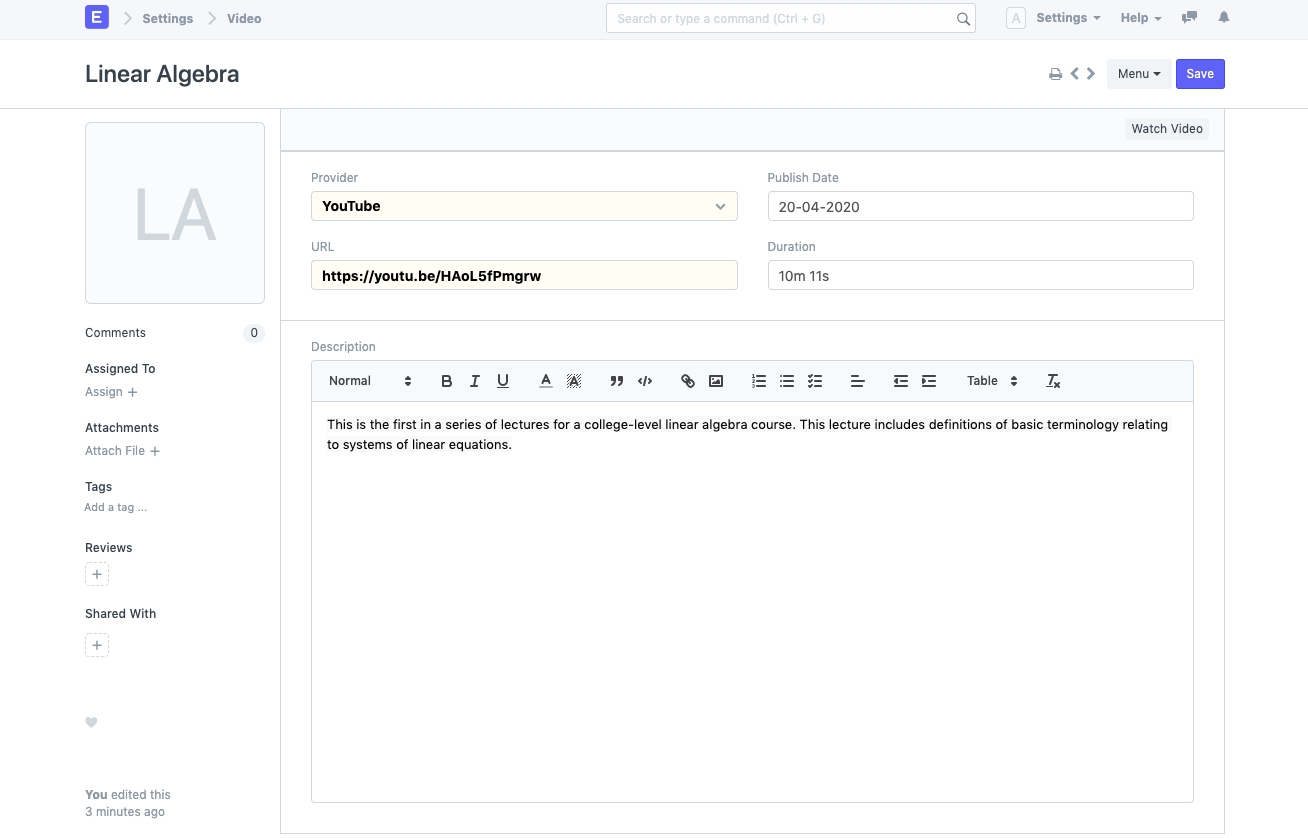Toggle underline formatting in editor
This screenshot has height=838, width=1308.
(x=503, y=381)
